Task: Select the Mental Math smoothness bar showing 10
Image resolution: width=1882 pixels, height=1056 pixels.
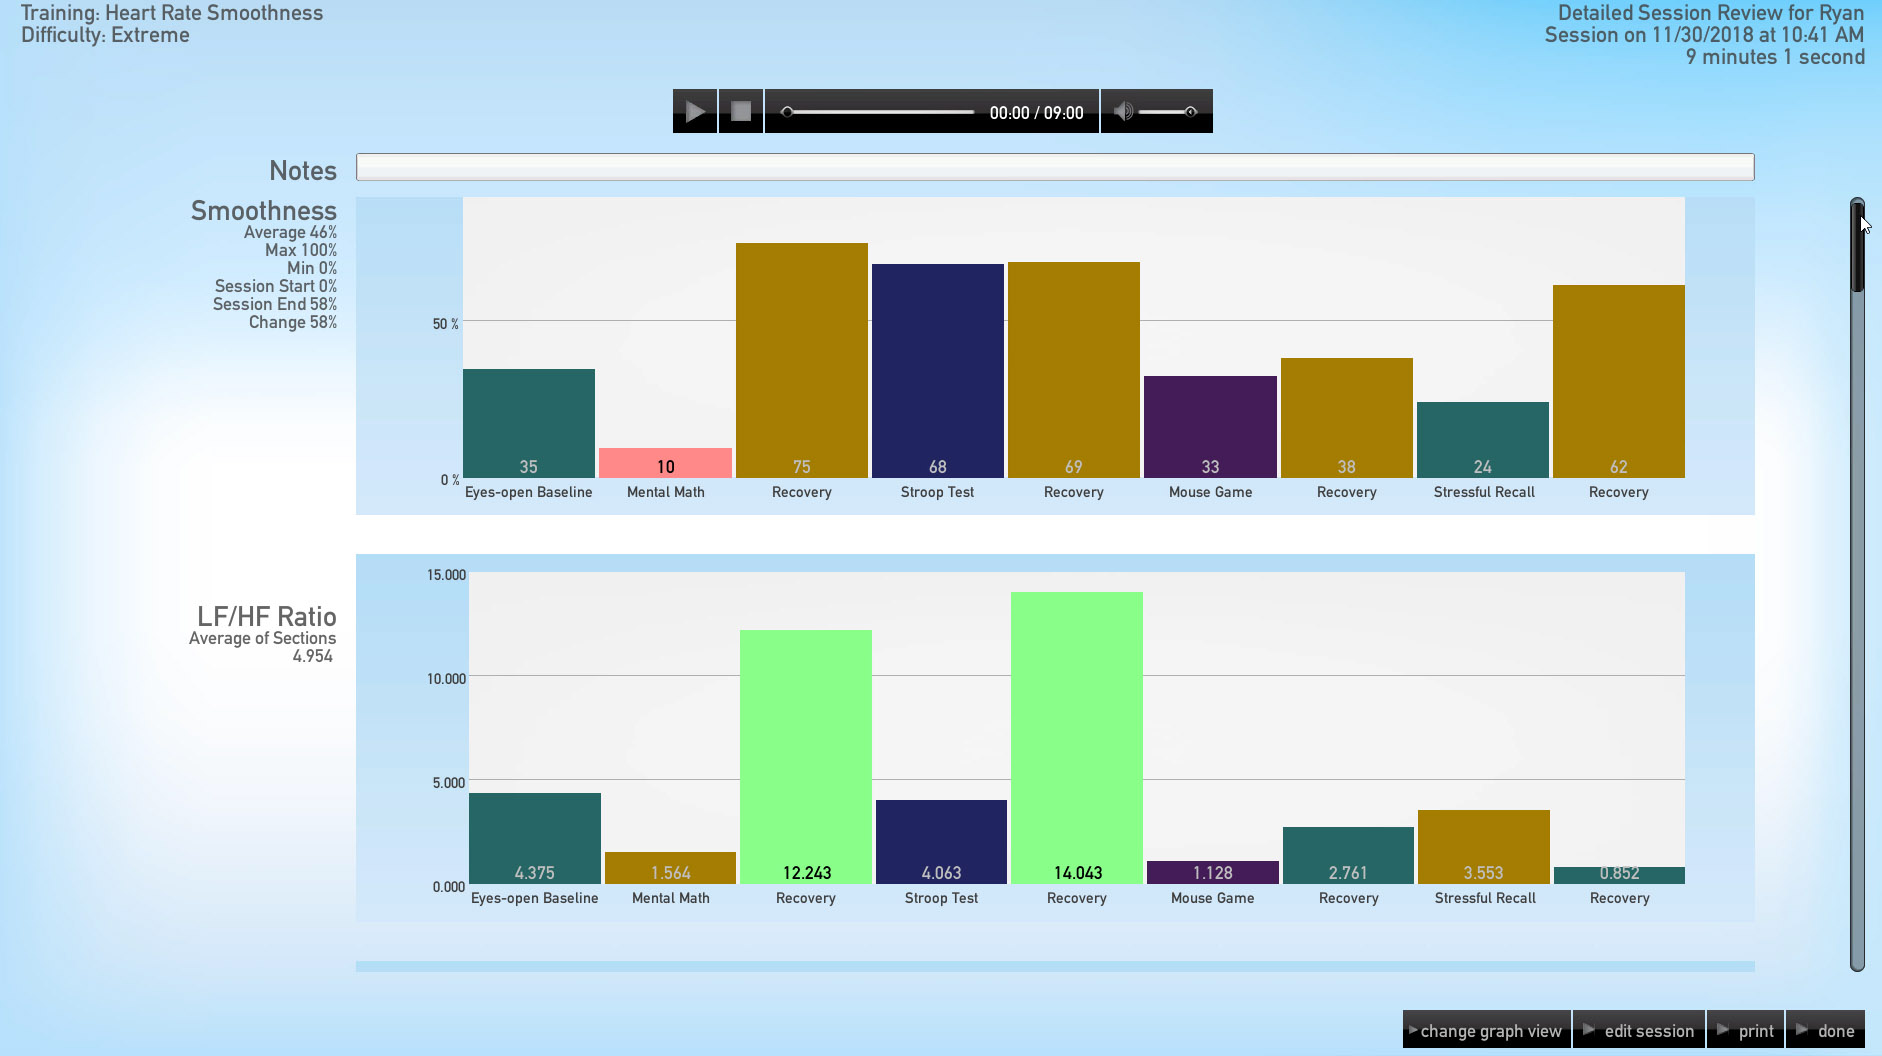Action: 665,462
